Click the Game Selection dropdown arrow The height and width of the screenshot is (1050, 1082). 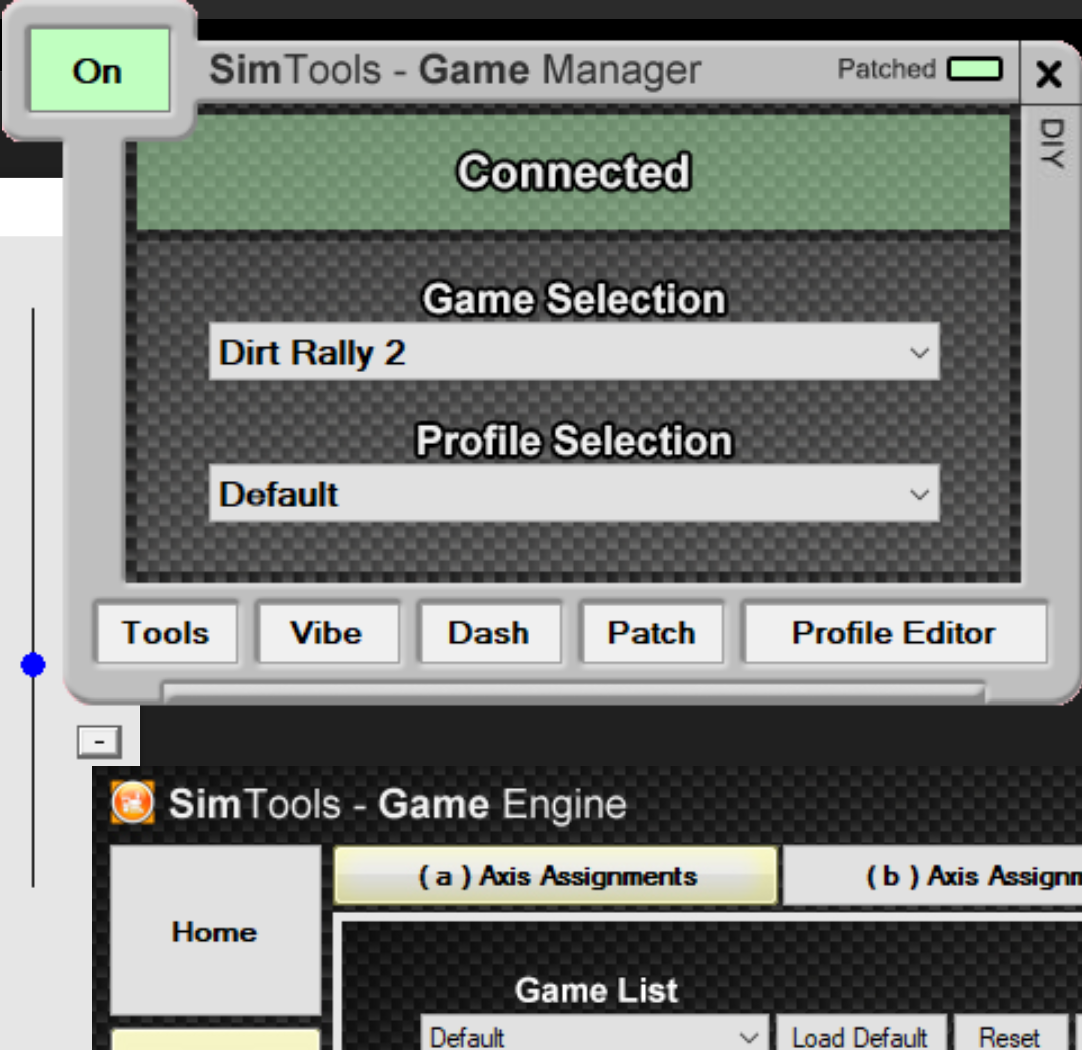[919, 353]
